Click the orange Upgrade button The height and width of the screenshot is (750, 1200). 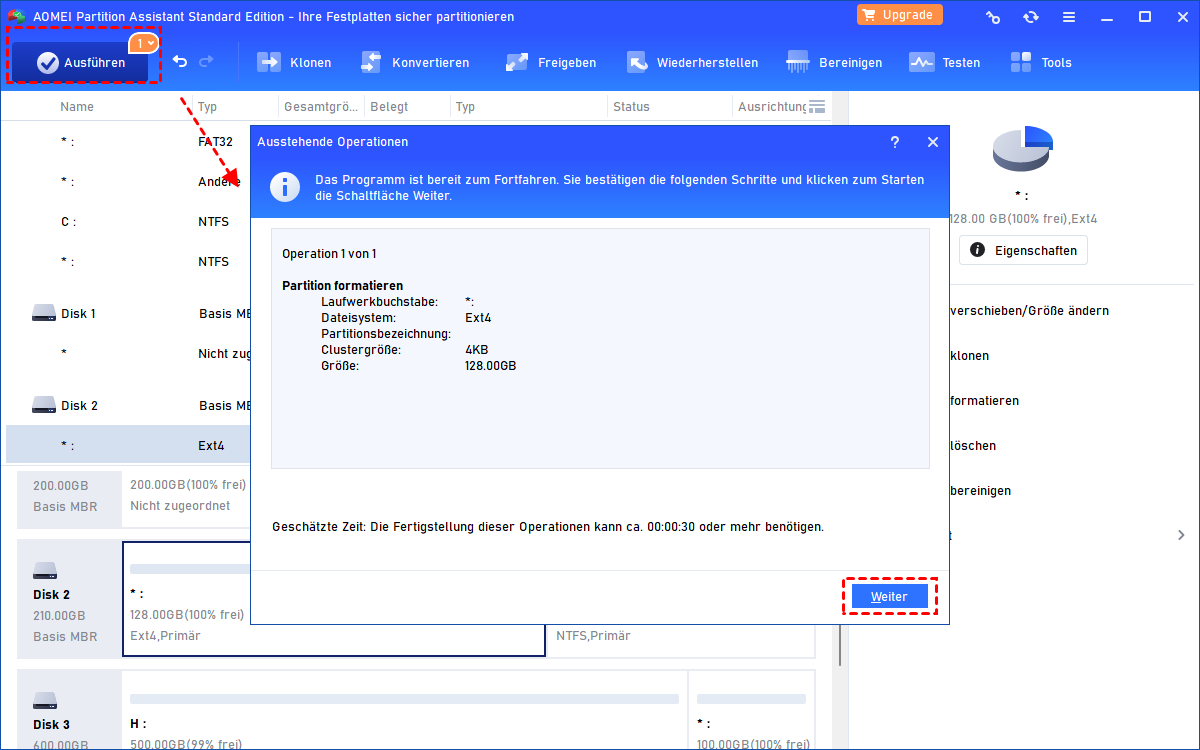pyautogui.click(x=899, y=15)
